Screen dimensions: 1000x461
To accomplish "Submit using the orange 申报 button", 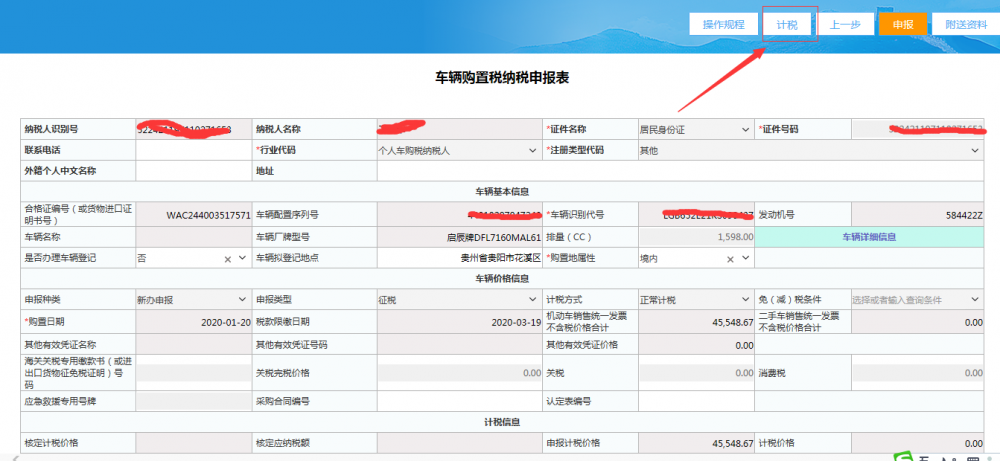I will coord(903,24).
